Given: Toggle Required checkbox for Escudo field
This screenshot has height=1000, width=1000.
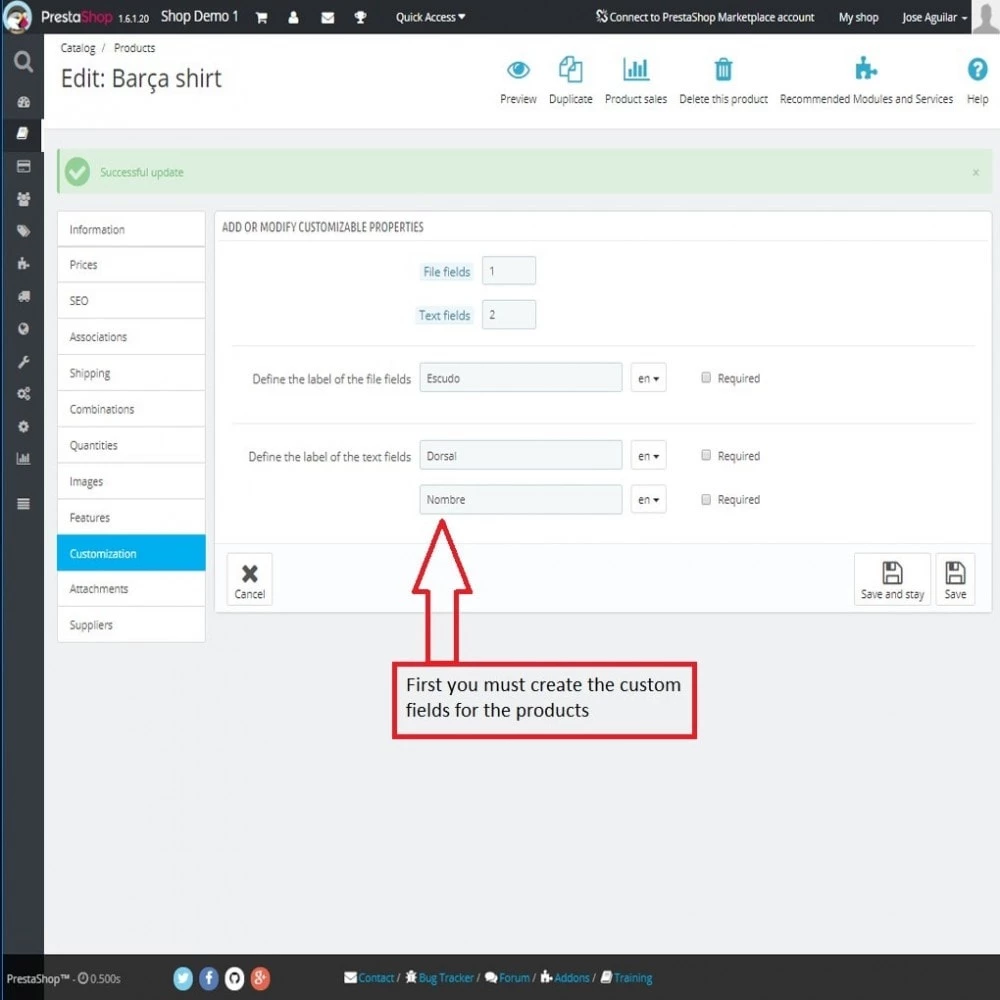Looking at the screenshot, I should tap(706, 378).
